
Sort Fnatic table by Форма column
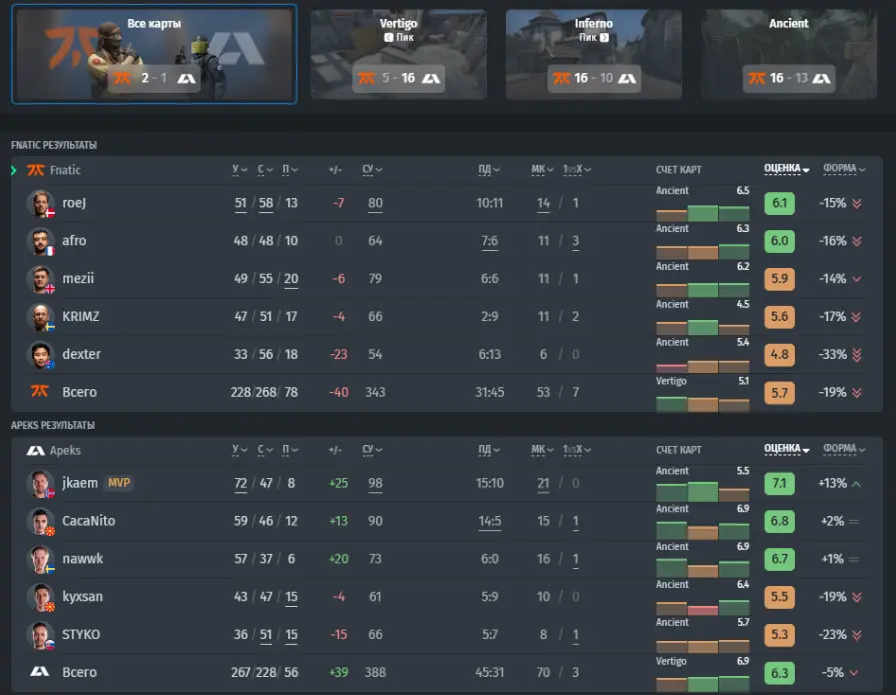coord(844,169)
